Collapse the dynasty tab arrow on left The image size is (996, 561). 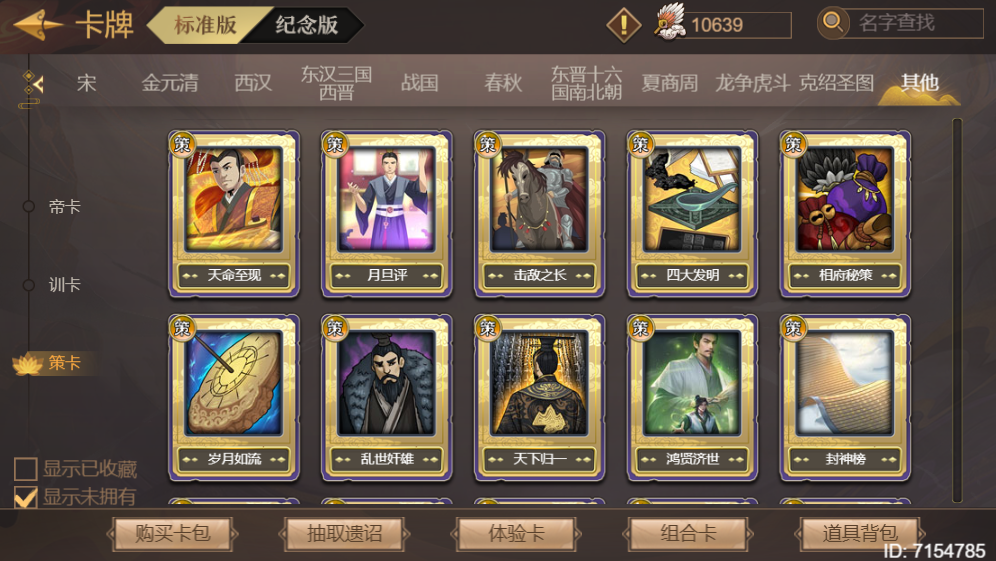(x=32, y=84)
